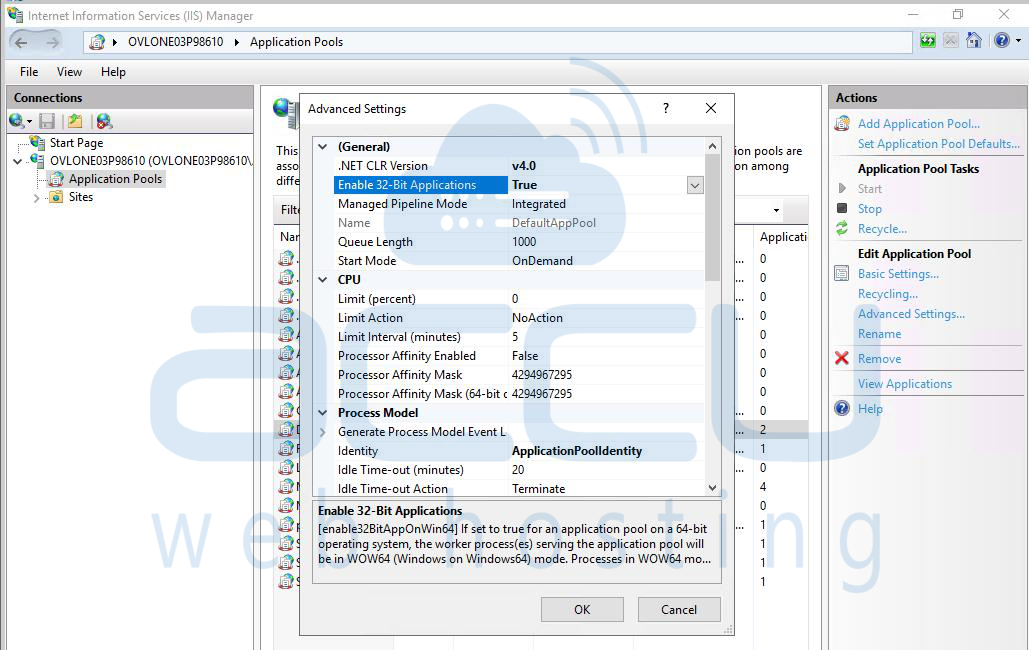
Task: Collapse the Process Model section
Action: 323,413
